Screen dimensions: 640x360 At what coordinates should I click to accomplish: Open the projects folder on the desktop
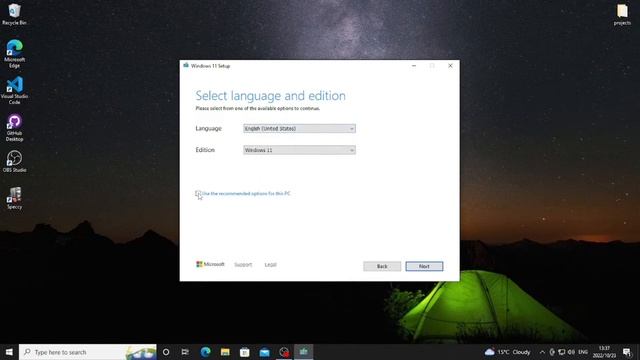tap(622, 15)
